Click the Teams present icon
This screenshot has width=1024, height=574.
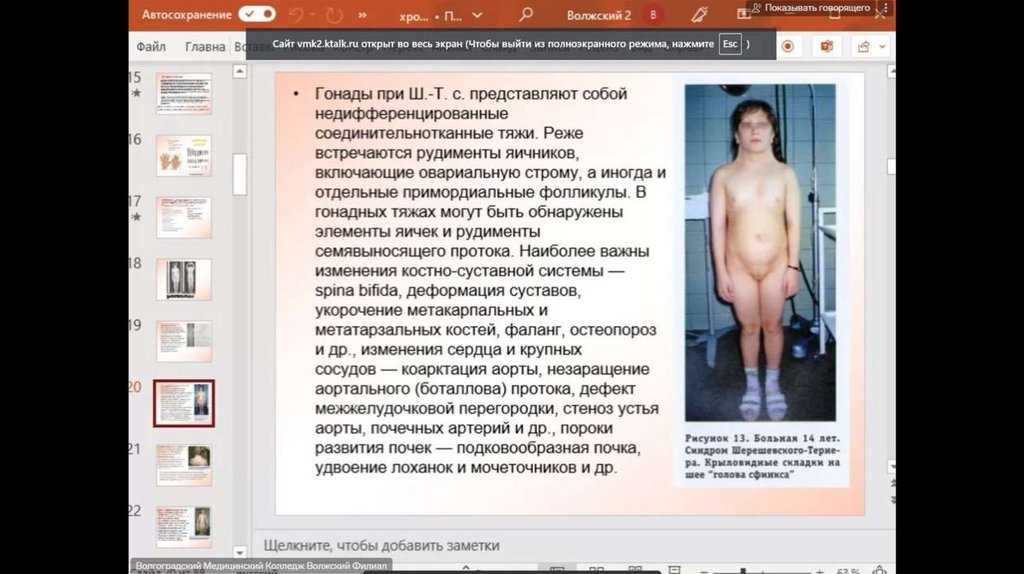[x=826, y=46]
